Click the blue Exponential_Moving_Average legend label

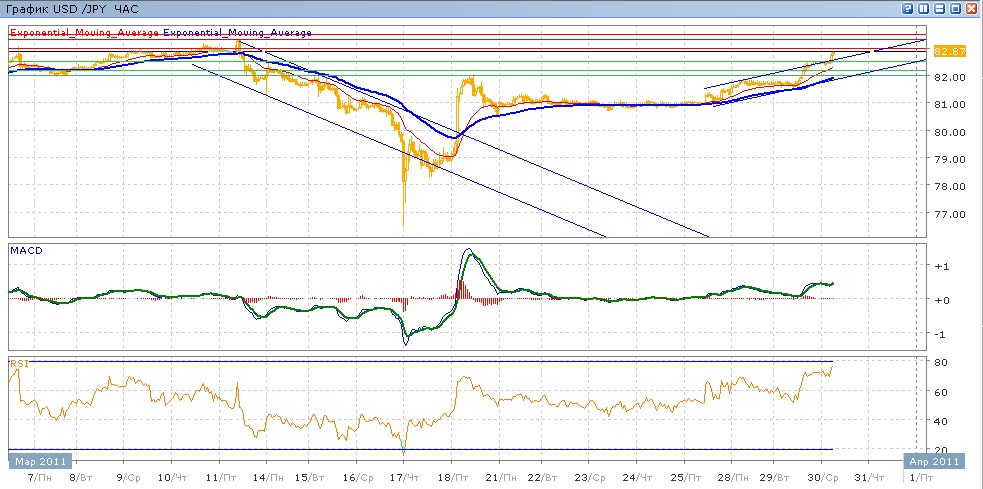coord(237,33)
